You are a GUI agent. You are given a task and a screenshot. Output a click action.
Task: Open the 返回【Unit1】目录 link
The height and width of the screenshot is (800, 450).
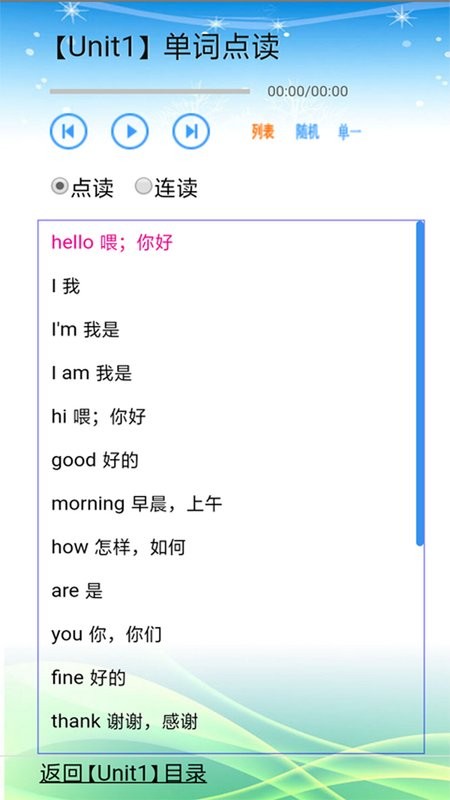tap(123, 773)
